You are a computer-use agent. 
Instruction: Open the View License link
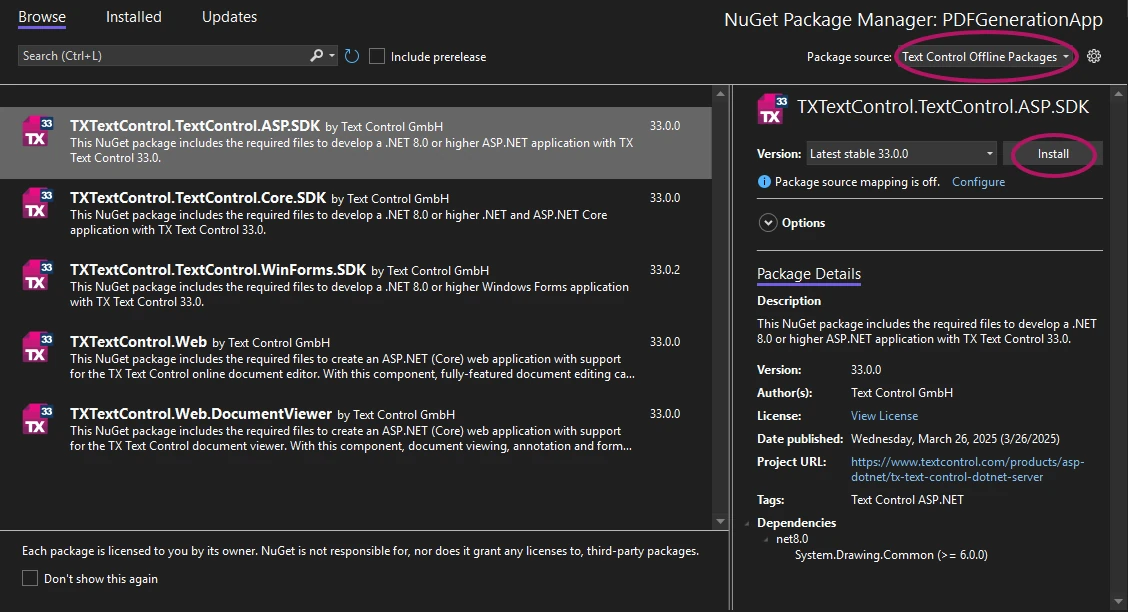(884, 416)
